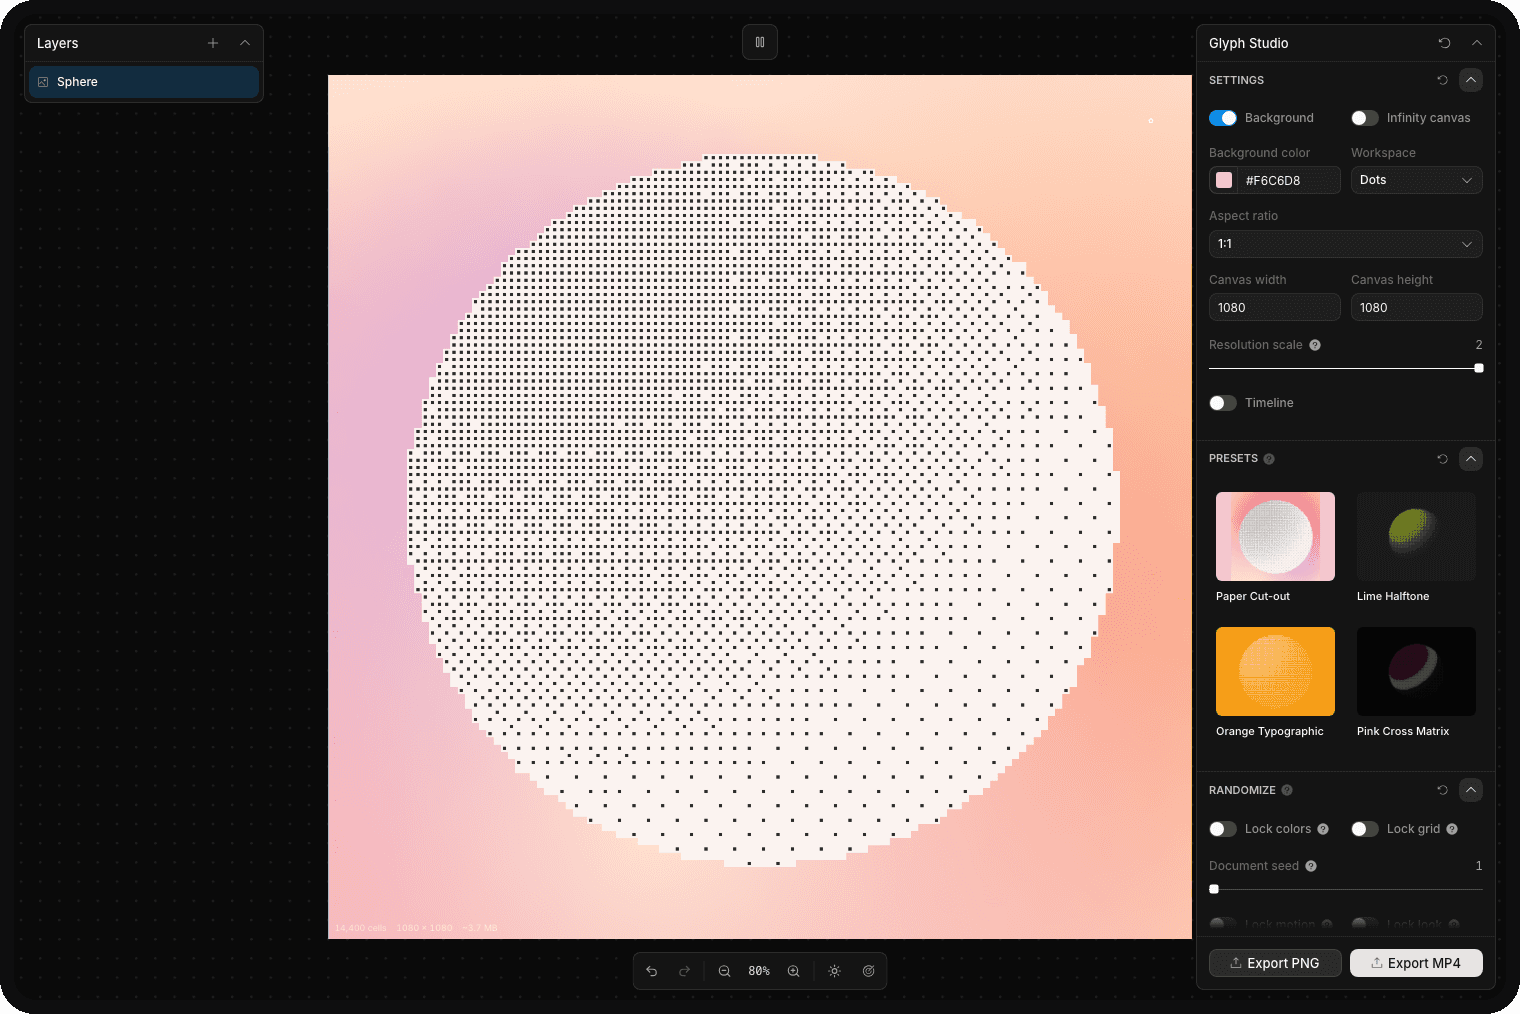The width and height of the screenshot is (1520, 1014).
Task: Show help for Document seed
Action: [1311, 866]
